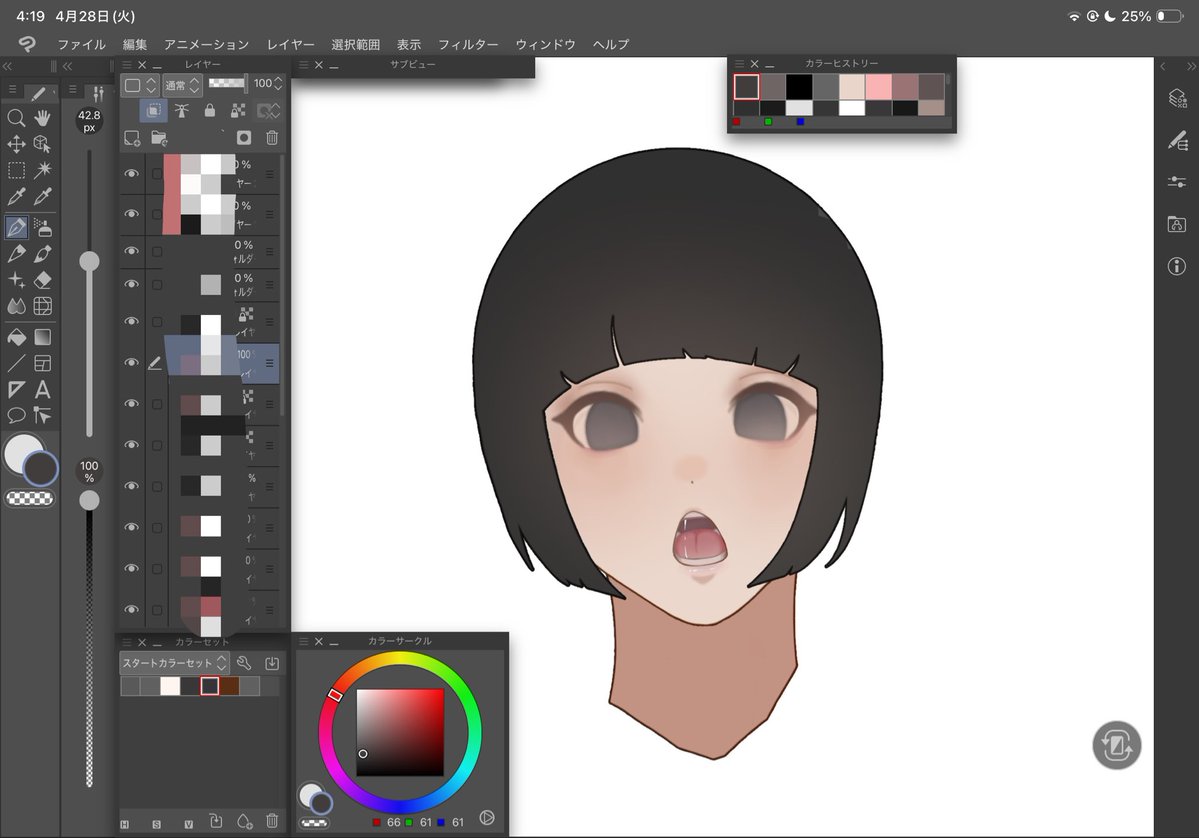The image size is (1199, 838).
Task: Select the Figure line tool
Action: click(x=16, y=363)
